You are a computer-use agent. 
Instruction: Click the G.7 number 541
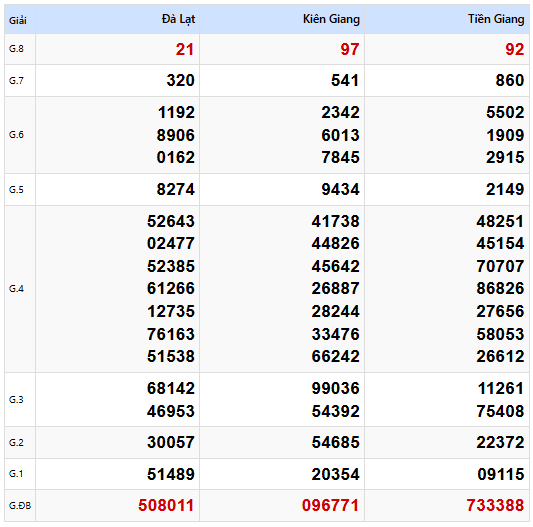(345, 81)
